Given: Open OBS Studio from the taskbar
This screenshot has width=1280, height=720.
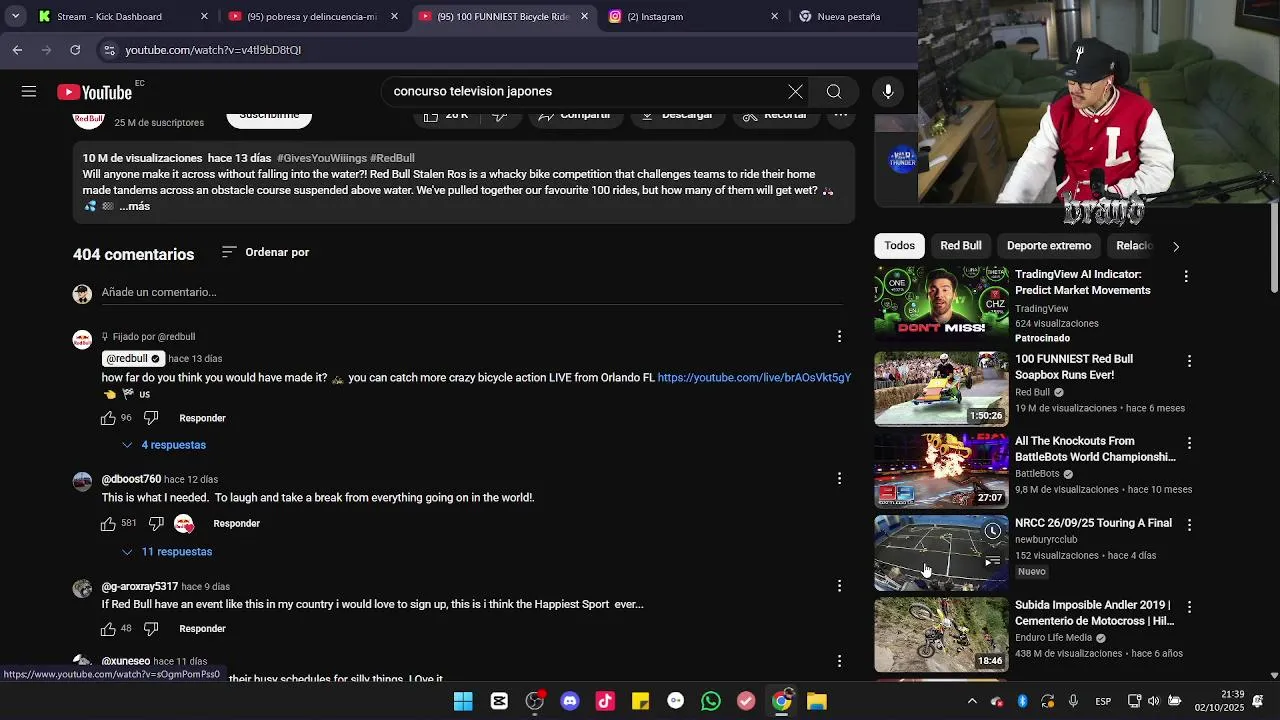Looking at the screenshot, I should [x=535, y=701].
